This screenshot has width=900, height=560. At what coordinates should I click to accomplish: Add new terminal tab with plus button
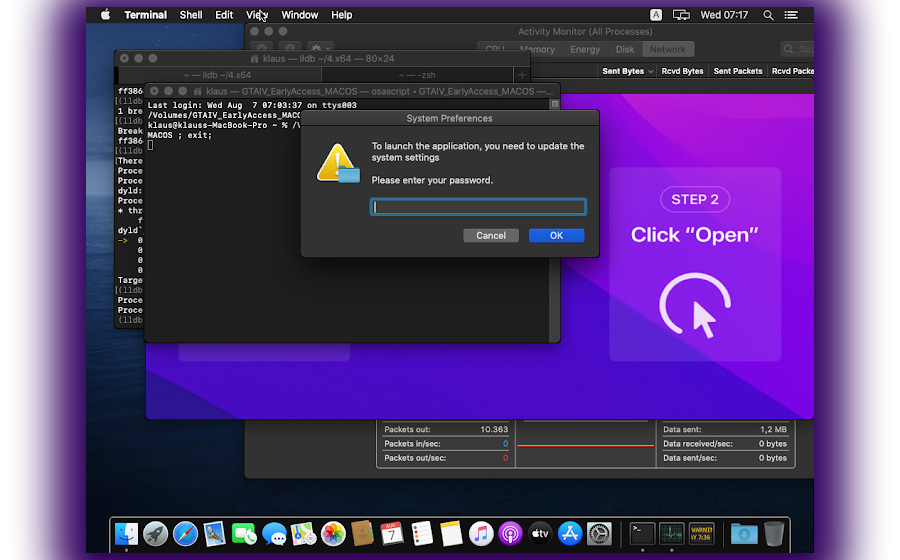[x=521, y=75]
